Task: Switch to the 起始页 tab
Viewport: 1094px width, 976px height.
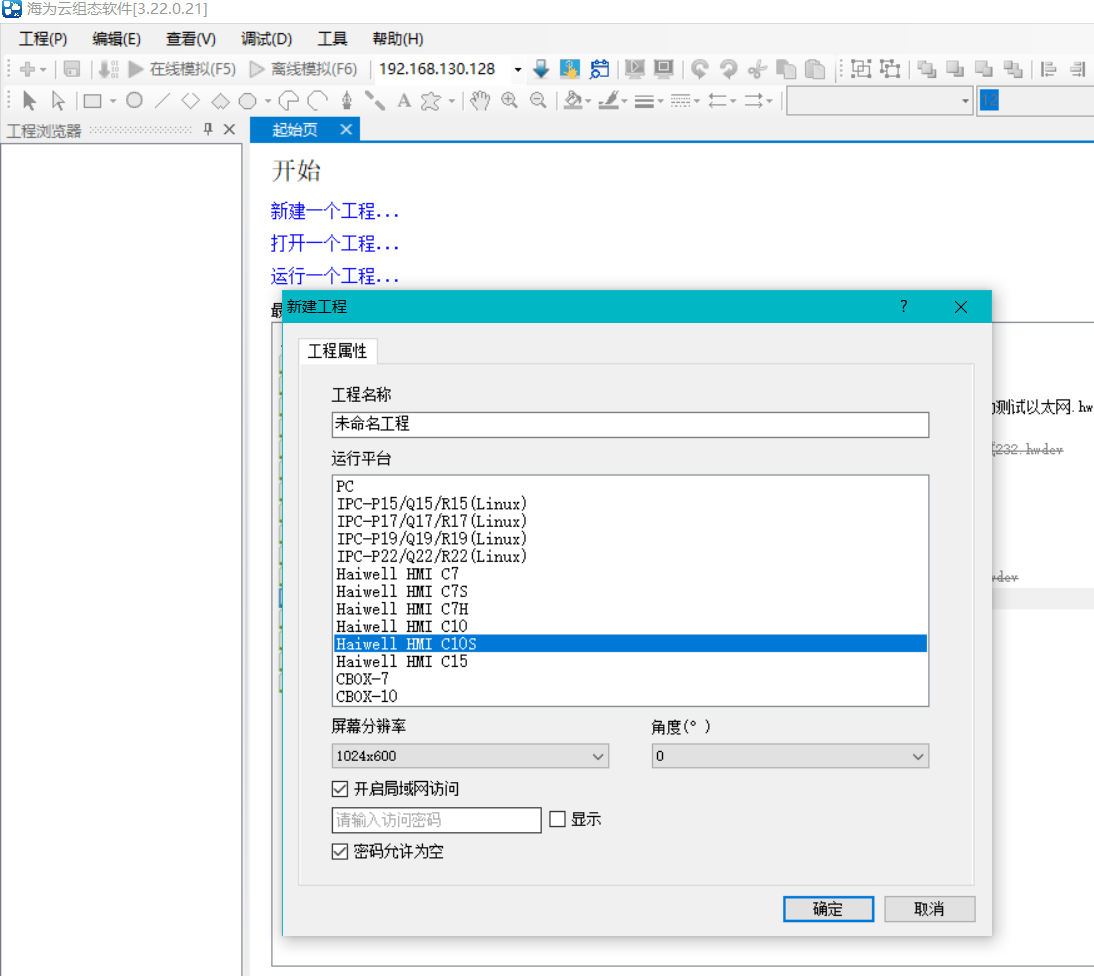Action: pyautogui.click(x=295, y=130)
